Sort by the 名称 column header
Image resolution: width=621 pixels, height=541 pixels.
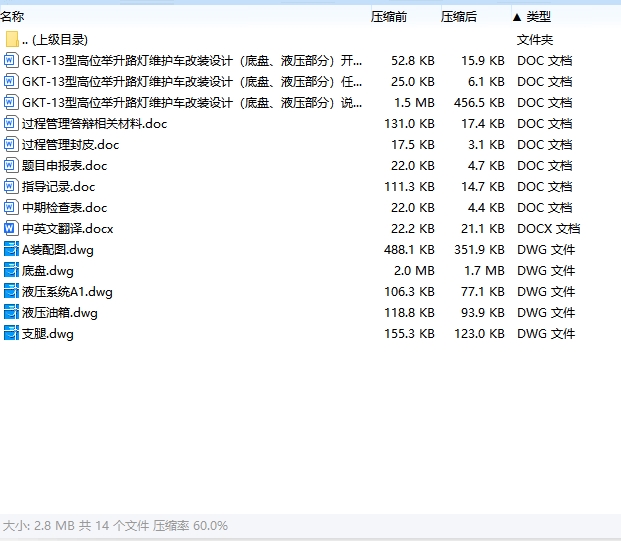point(12,17)
